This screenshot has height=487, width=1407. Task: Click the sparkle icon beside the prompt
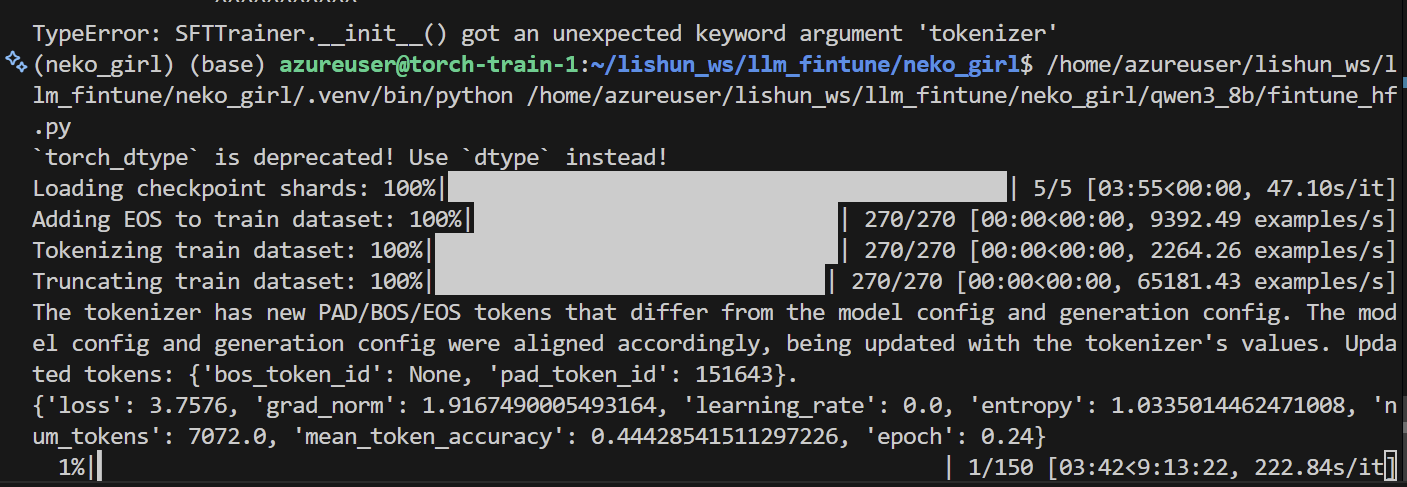pyautogui.click(x=15, y=63)
